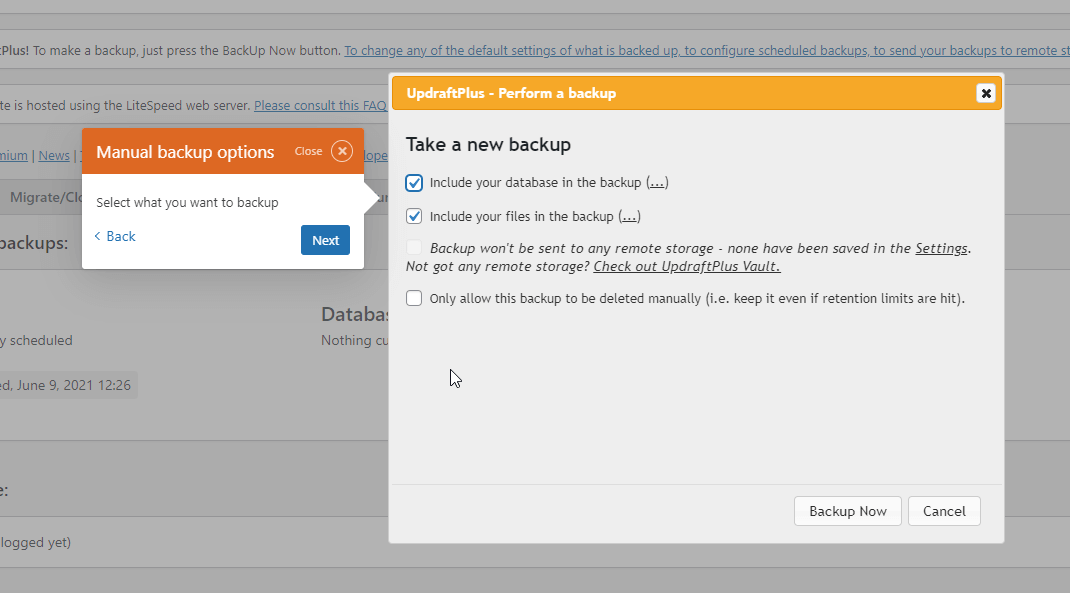The width and height of the screenshot is (1070, 593).
Task: Click Select what you want to backup text
Action: point(187,203)
